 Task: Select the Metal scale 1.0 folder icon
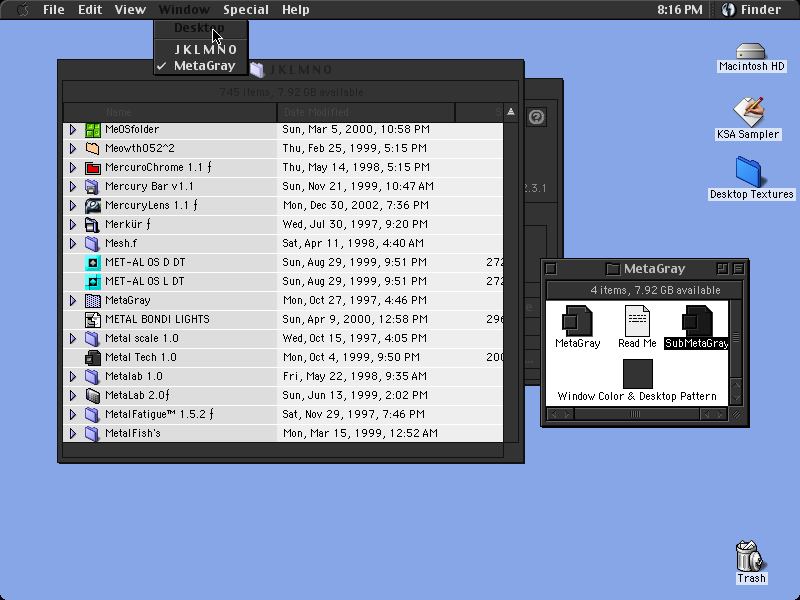(92, 338)
